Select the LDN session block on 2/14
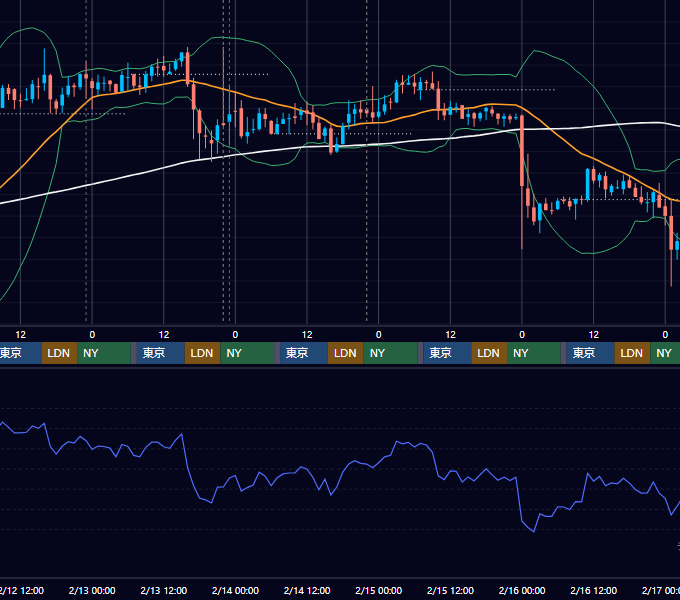This screenshot has height=600, width=680. tap(346, 353)
